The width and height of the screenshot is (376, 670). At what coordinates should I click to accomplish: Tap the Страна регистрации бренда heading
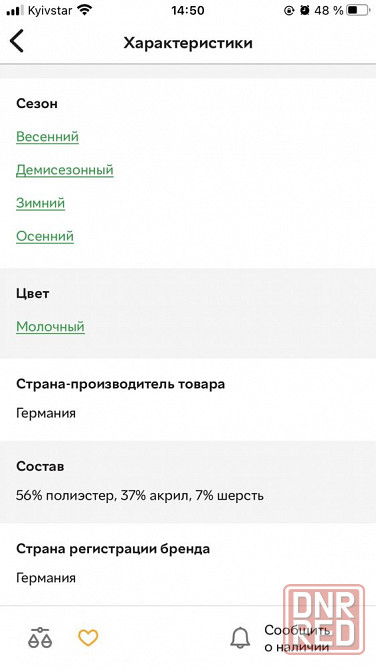113,549
